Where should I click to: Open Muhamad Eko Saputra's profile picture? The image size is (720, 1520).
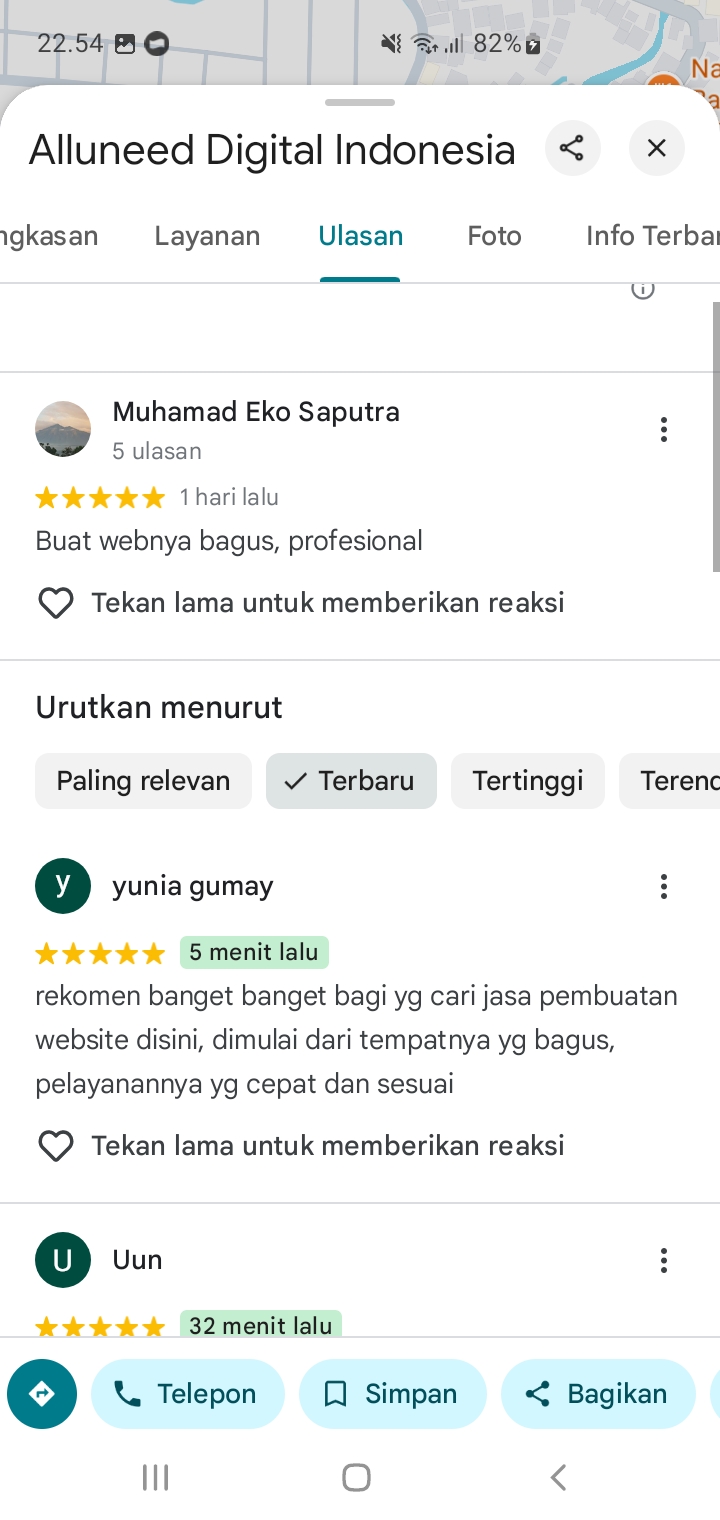[63, 429]
